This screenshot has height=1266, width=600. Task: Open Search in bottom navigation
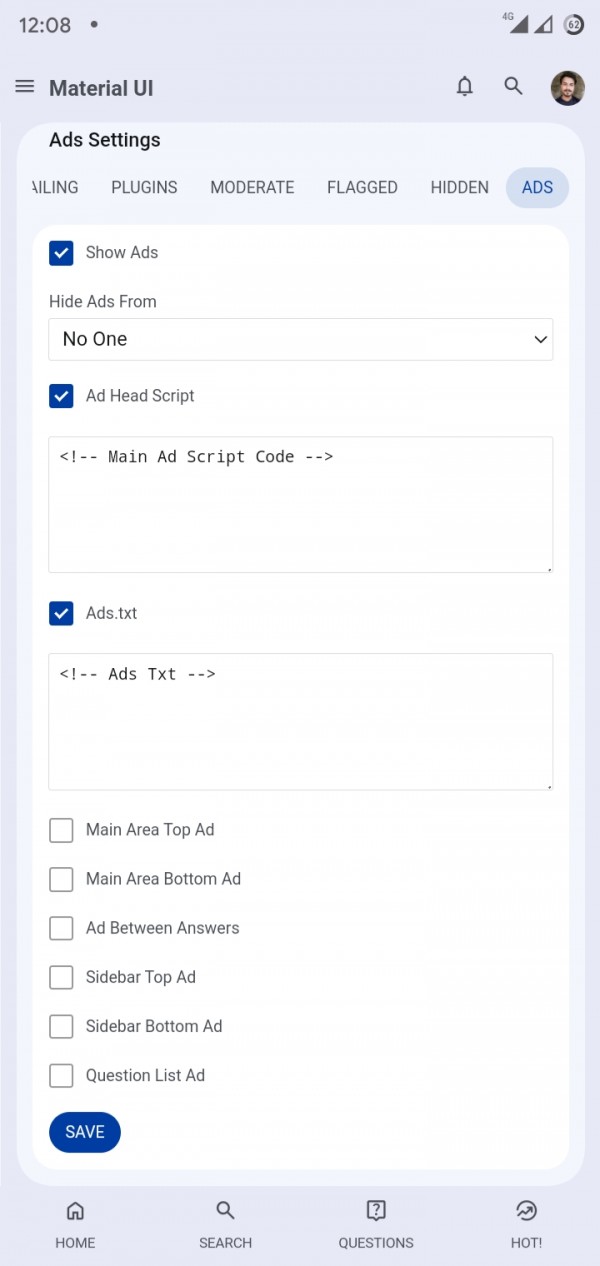(225, 1224)
